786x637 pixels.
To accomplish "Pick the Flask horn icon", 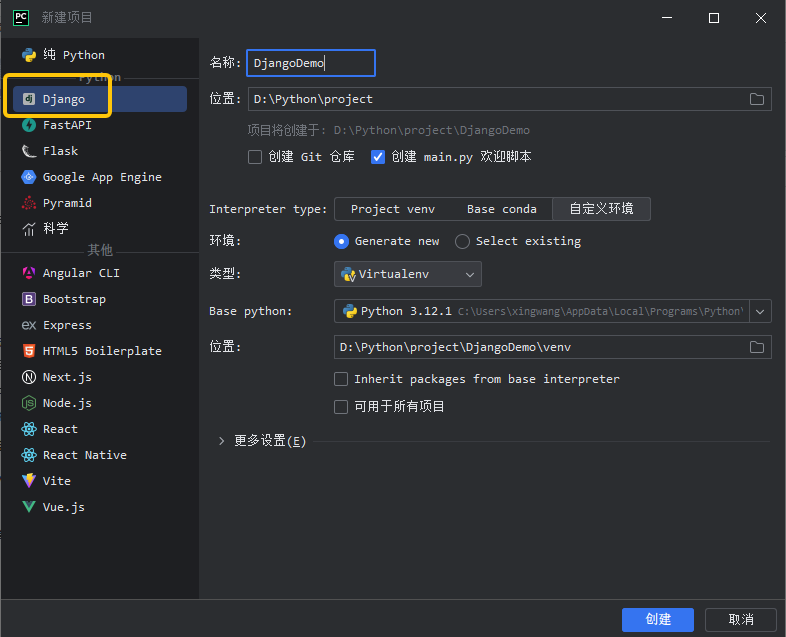I will click(x=29, y=151).
